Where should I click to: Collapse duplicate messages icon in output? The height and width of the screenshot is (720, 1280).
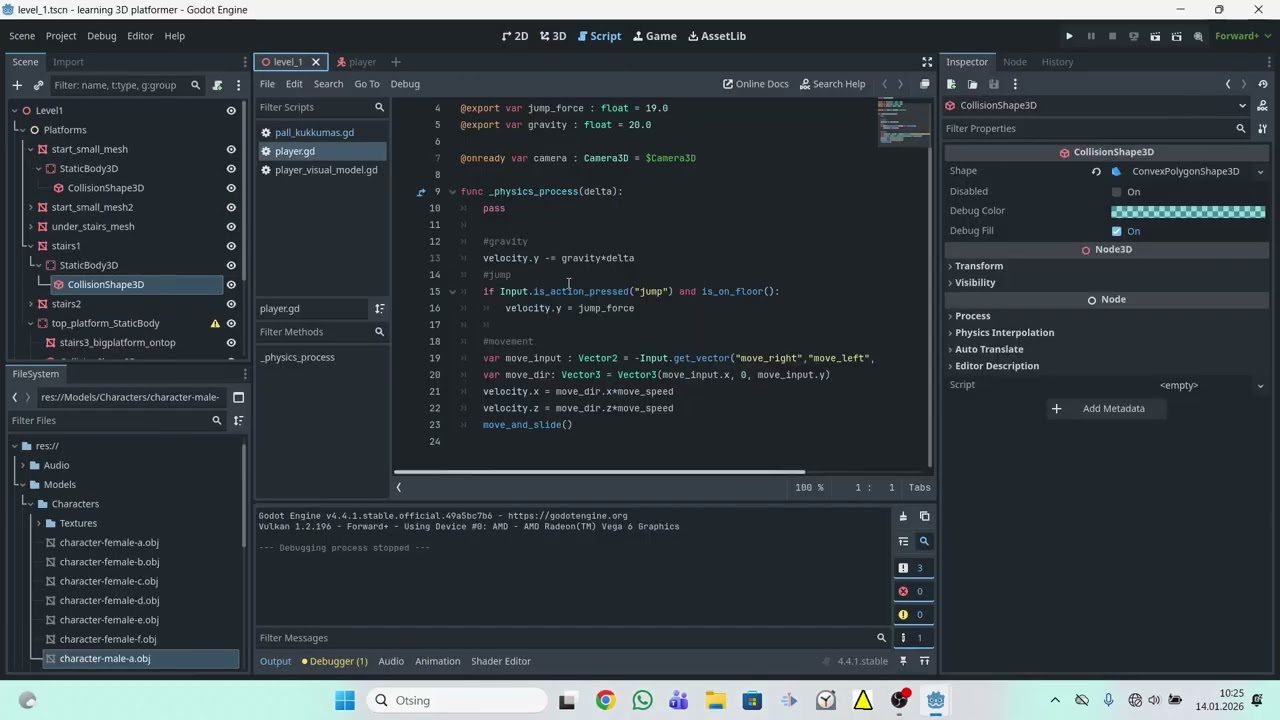coord(903,541)
